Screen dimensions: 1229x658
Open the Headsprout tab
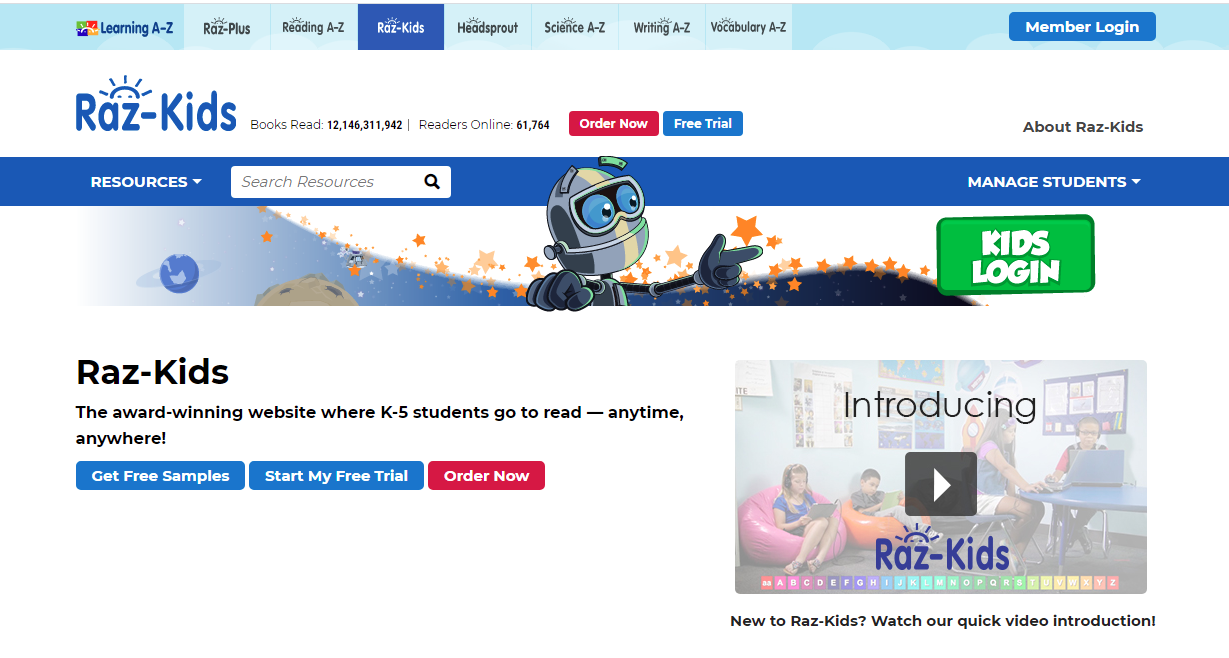[x=488, y=28]
